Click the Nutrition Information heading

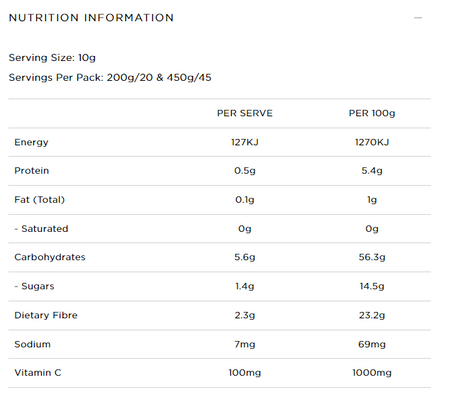[x=91, y=18]
